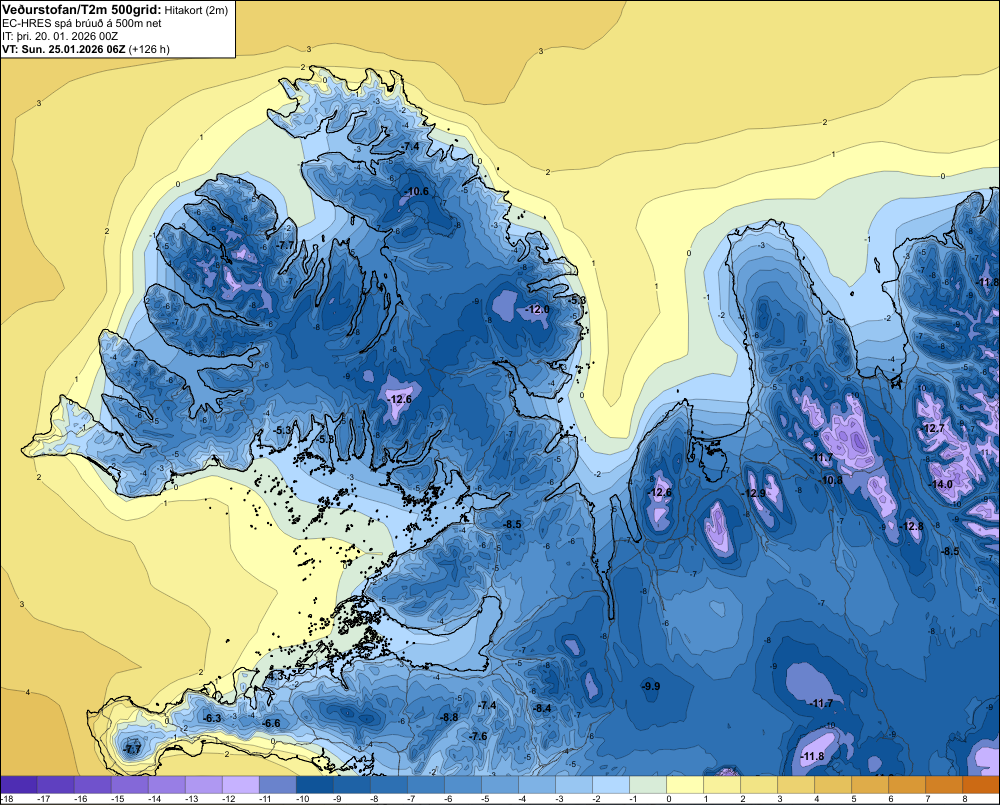
Task: Click the legend color between 3 and 4
Action: click(795, 785)
